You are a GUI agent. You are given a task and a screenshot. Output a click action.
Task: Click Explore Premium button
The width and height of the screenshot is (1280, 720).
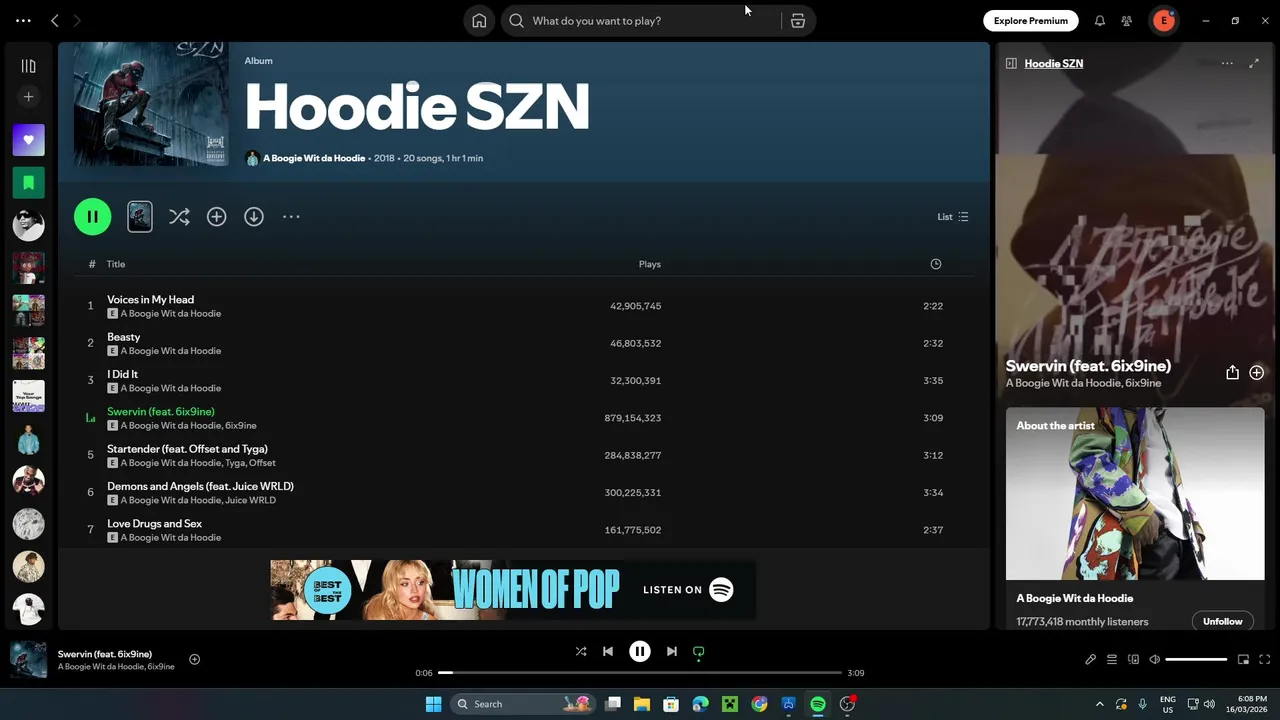pos(1030,21)
